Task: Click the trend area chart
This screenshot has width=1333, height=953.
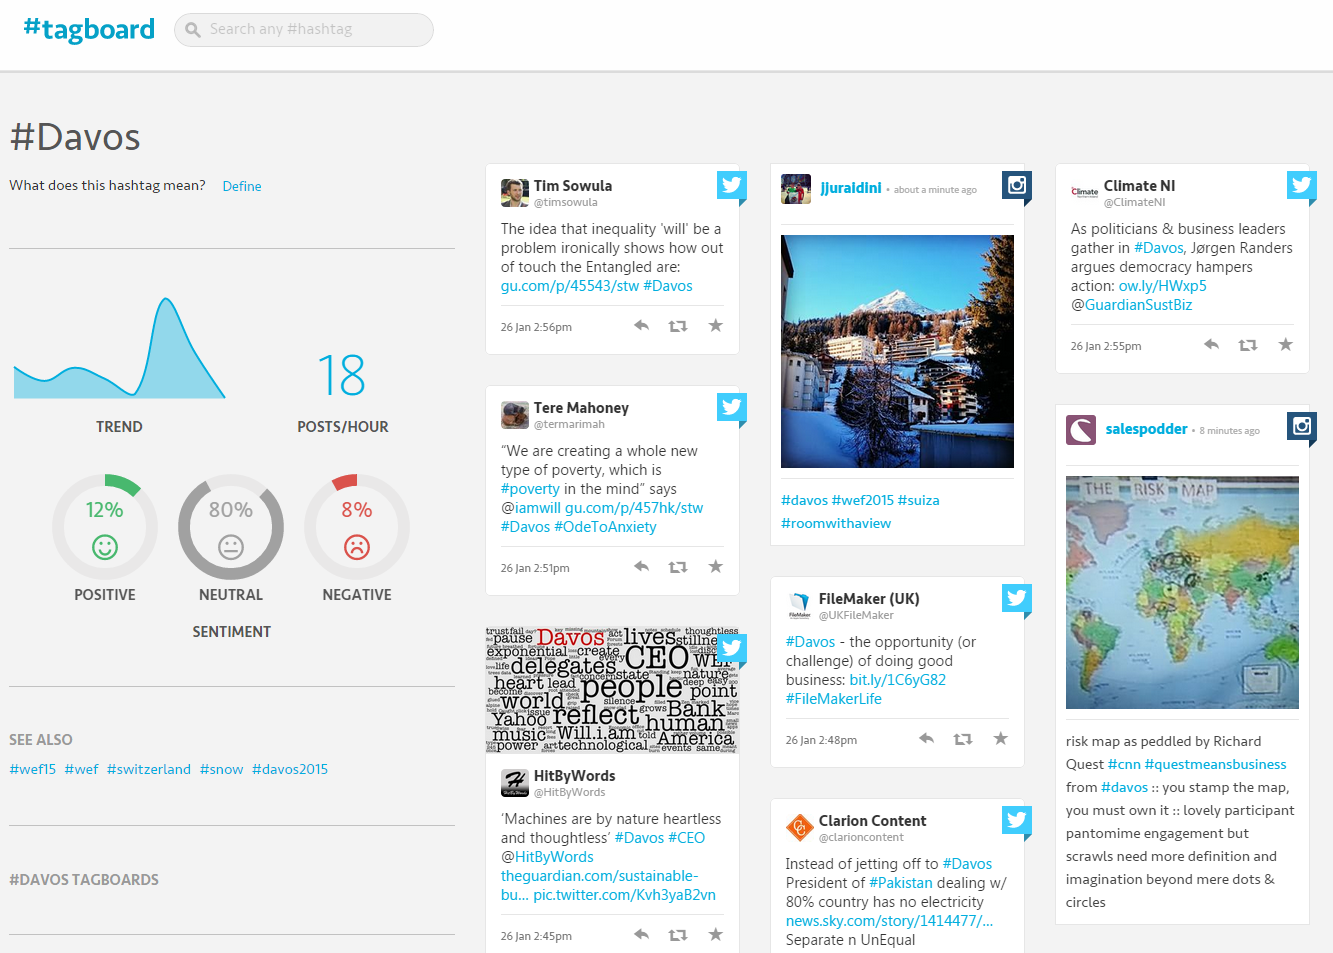Action: tap(119, 348)
